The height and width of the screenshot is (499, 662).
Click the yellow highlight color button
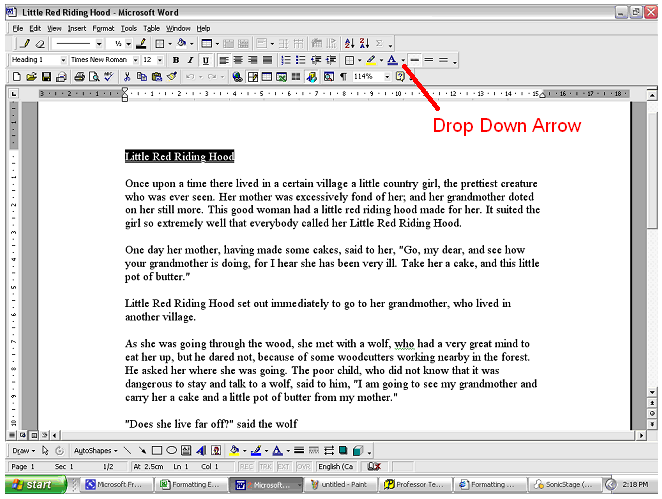[x=370, y=60]
